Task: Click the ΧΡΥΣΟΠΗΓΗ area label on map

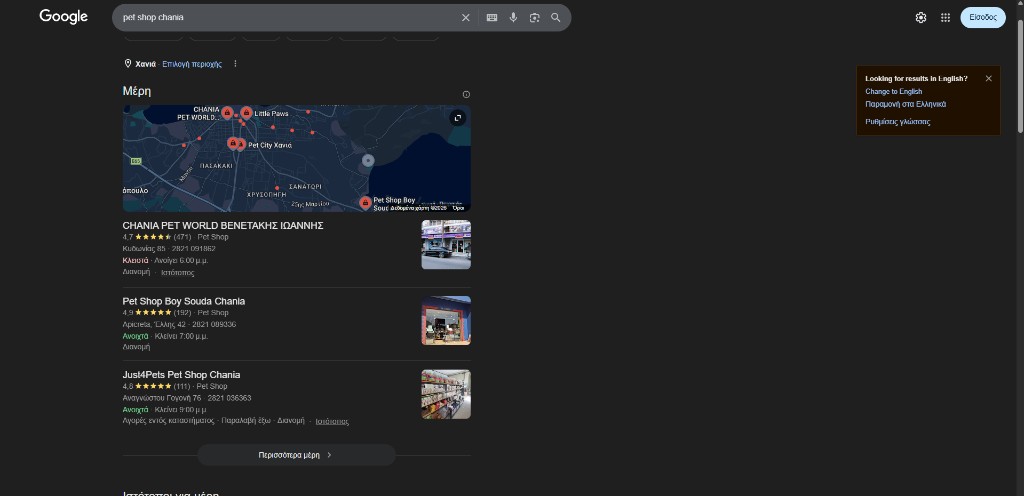Action: click(267, 194)
